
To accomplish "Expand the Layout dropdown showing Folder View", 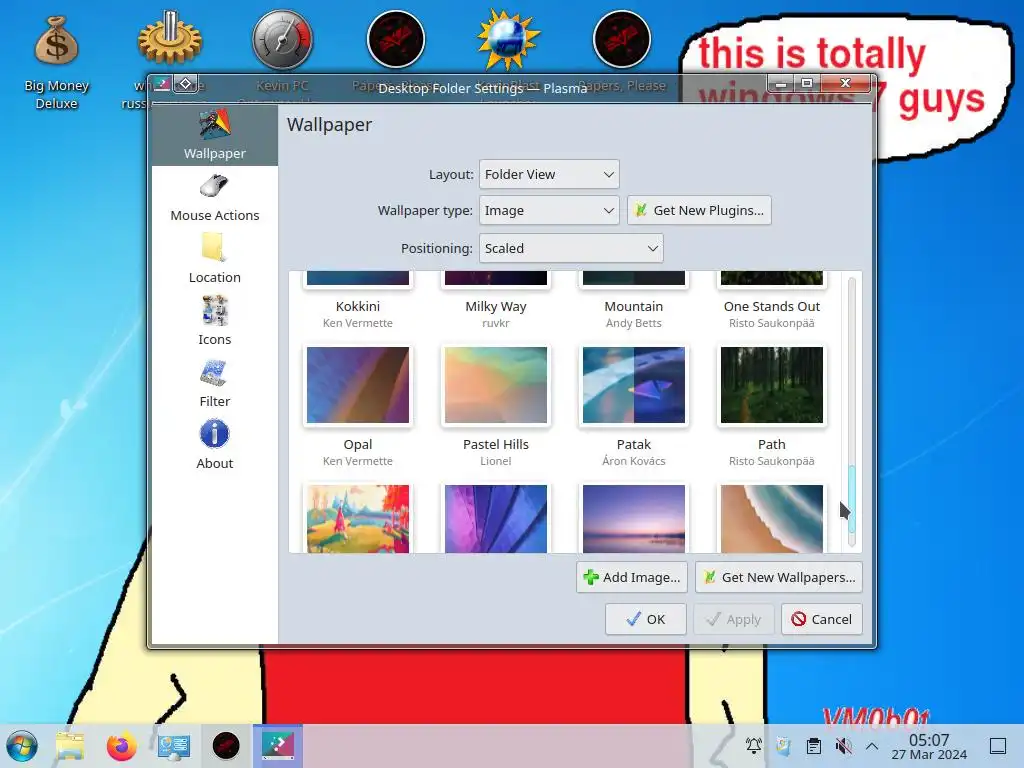I will pos(549,174).
